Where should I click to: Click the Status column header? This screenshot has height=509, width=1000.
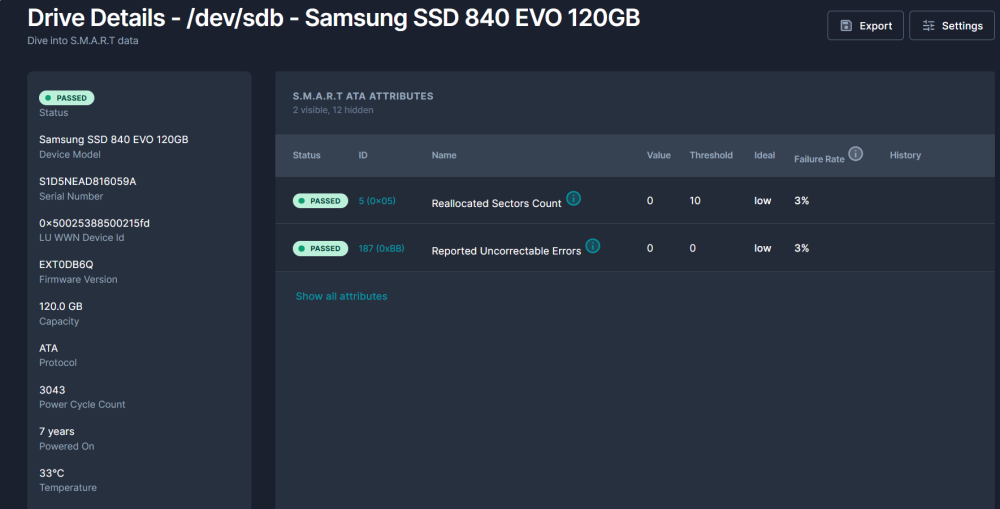[x=307, y=155]
